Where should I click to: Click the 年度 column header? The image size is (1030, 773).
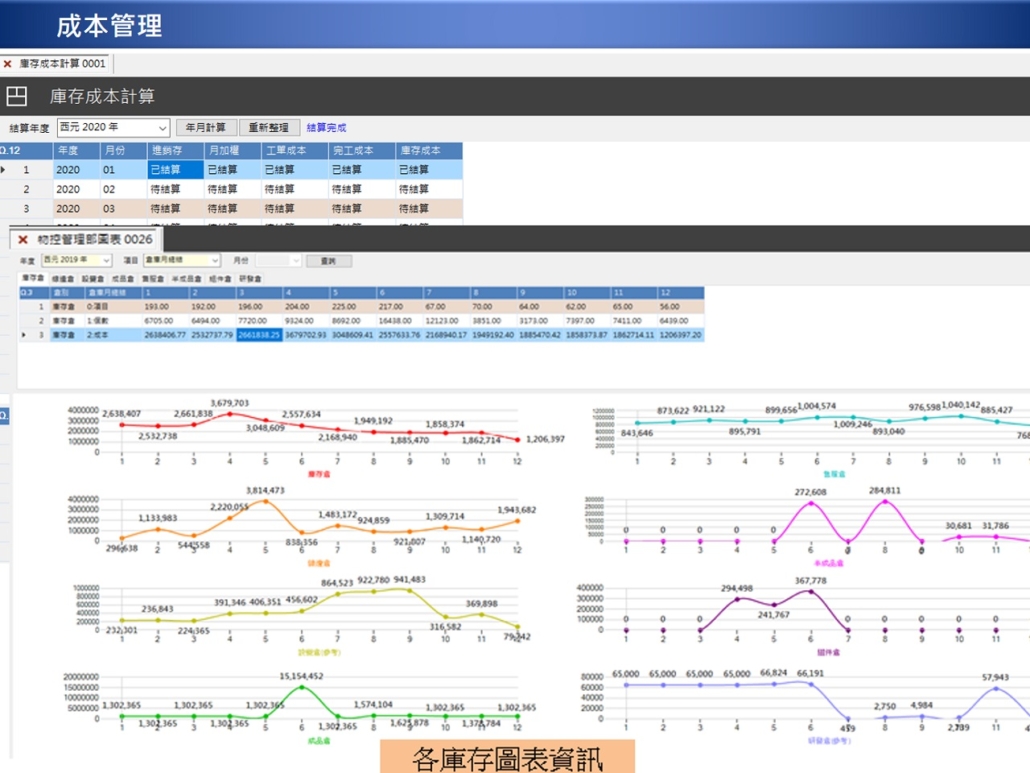click(76, 150)
